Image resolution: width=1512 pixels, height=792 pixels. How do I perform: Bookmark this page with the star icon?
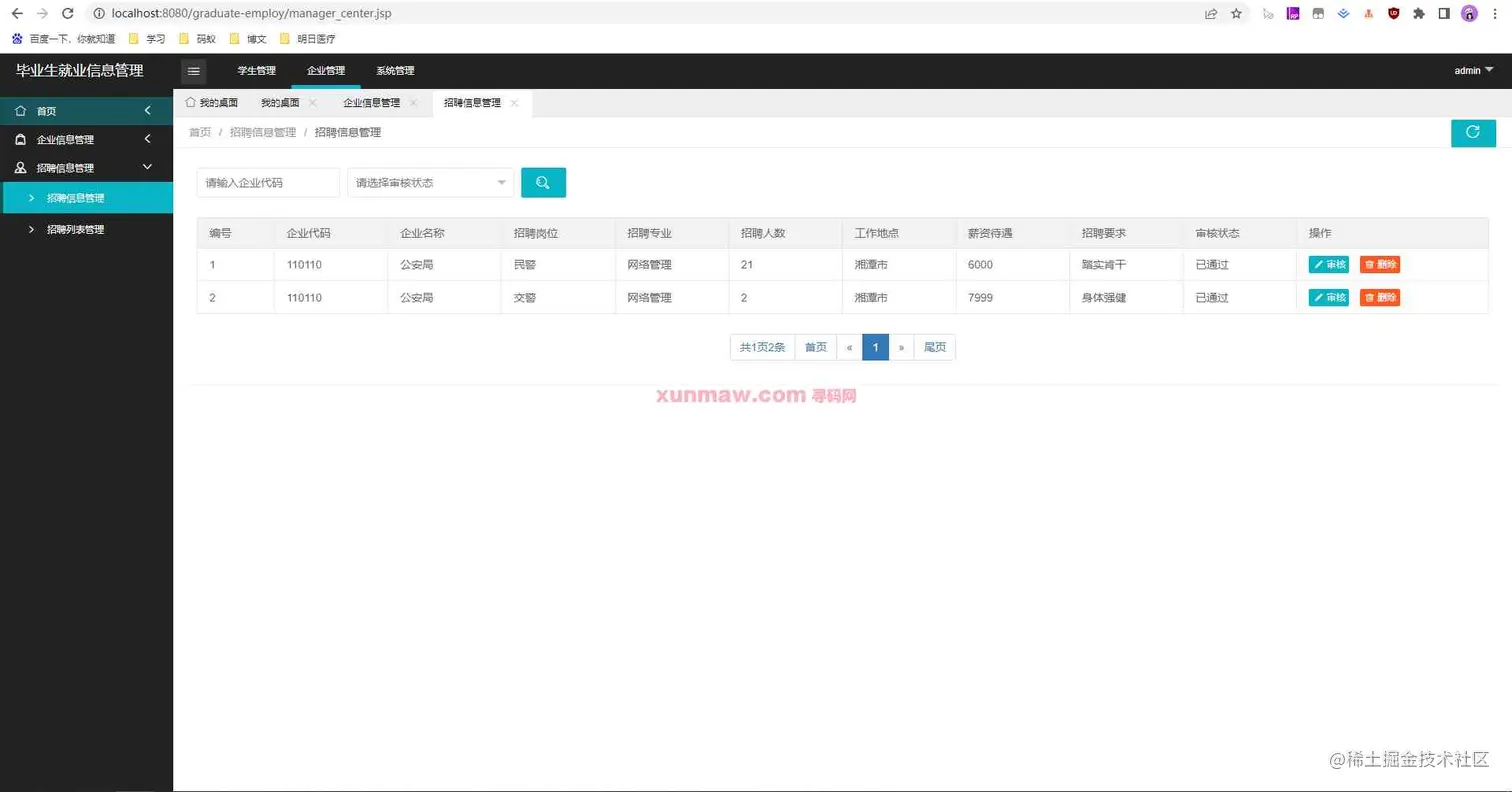[1236, 14]
